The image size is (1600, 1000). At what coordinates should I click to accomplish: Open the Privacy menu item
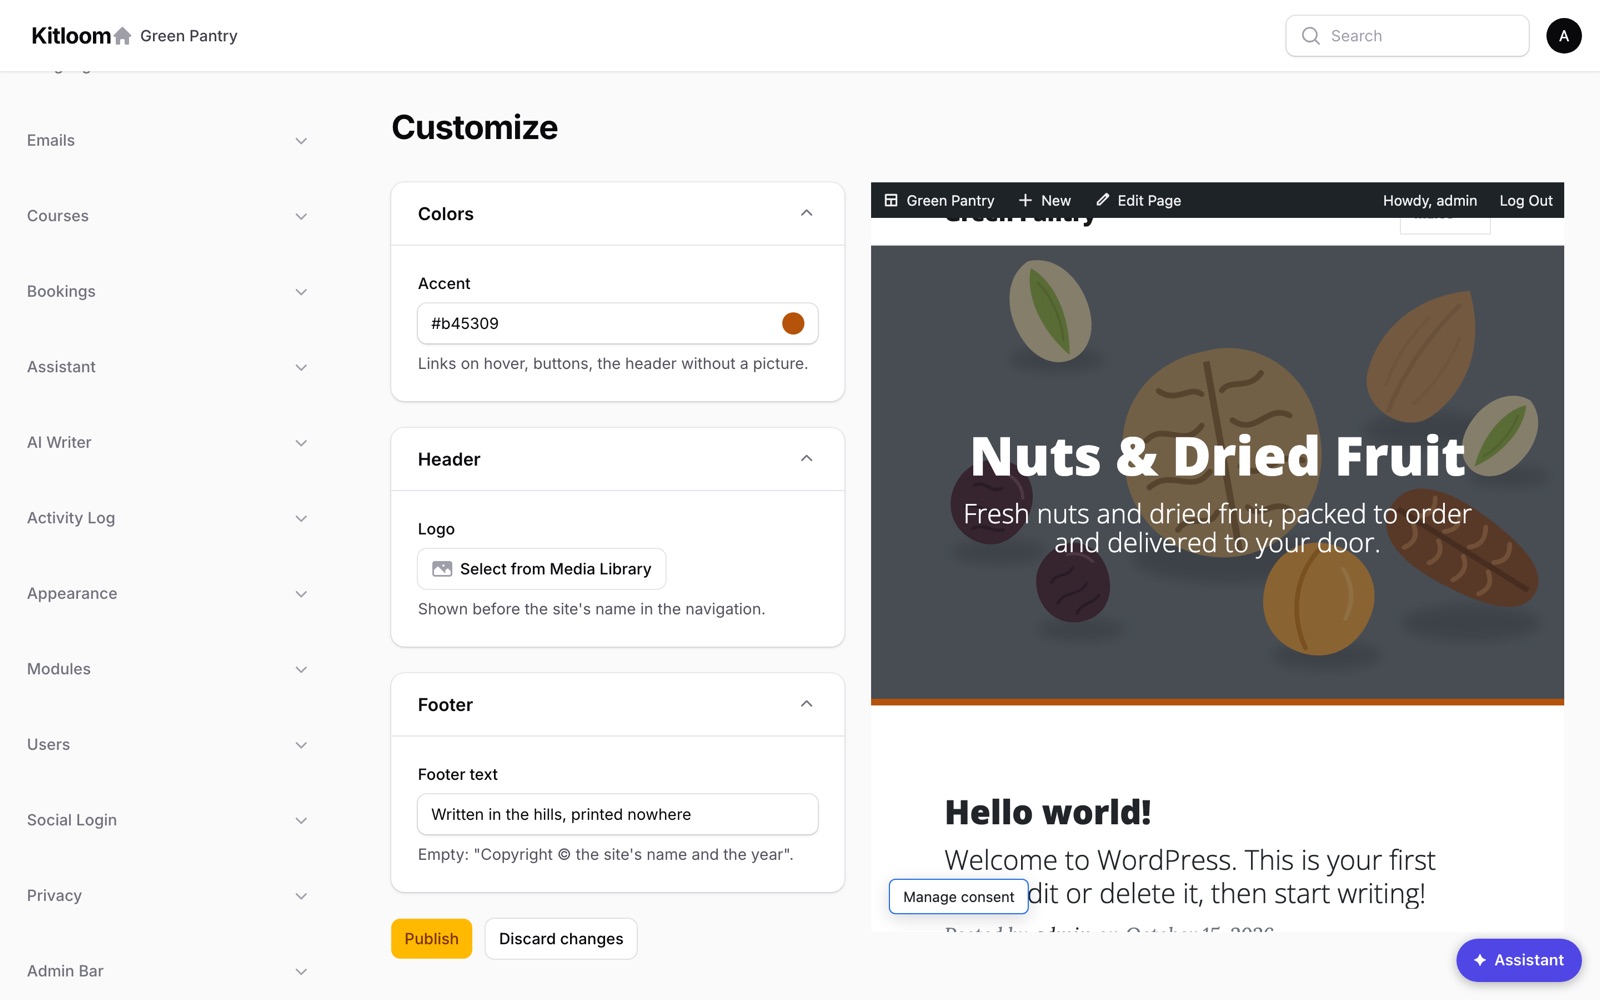pos(167,896)
